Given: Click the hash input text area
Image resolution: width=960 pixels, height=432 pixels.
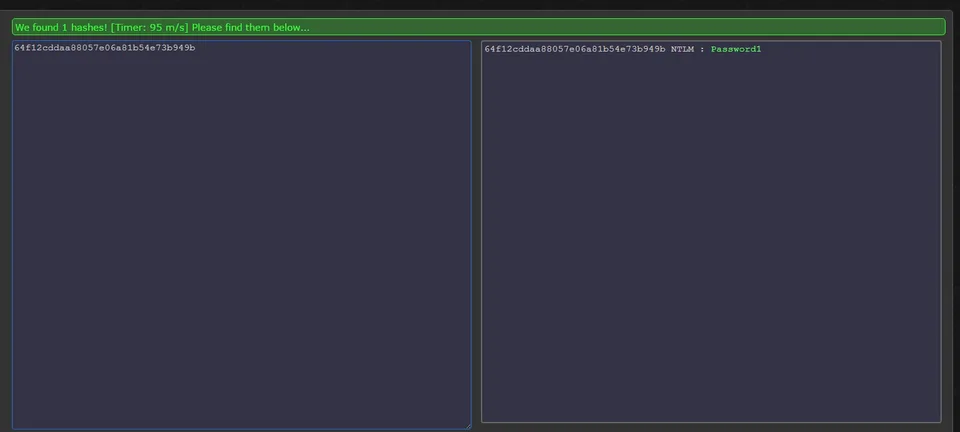Looking at the screenshot, I should tap(241, 235).
